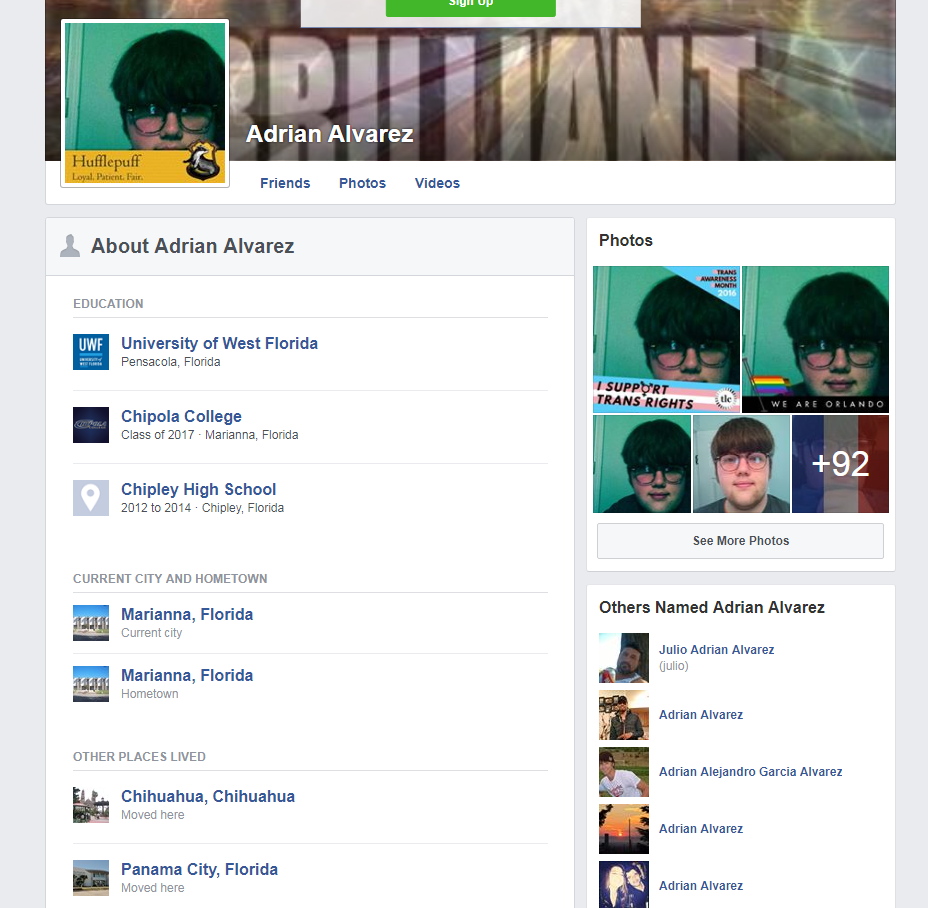Open the We Are Orlando photo thumbnail
Image resolution: width=928 pixels, height=908 pixels.
(816, 339)
